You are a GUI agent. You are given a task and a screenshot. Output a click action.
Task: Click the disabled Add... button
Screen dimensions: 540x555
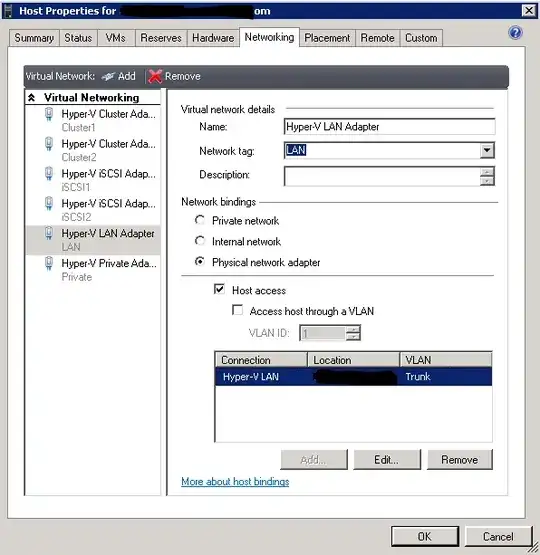pyautogui.click(x=314, y=460)
